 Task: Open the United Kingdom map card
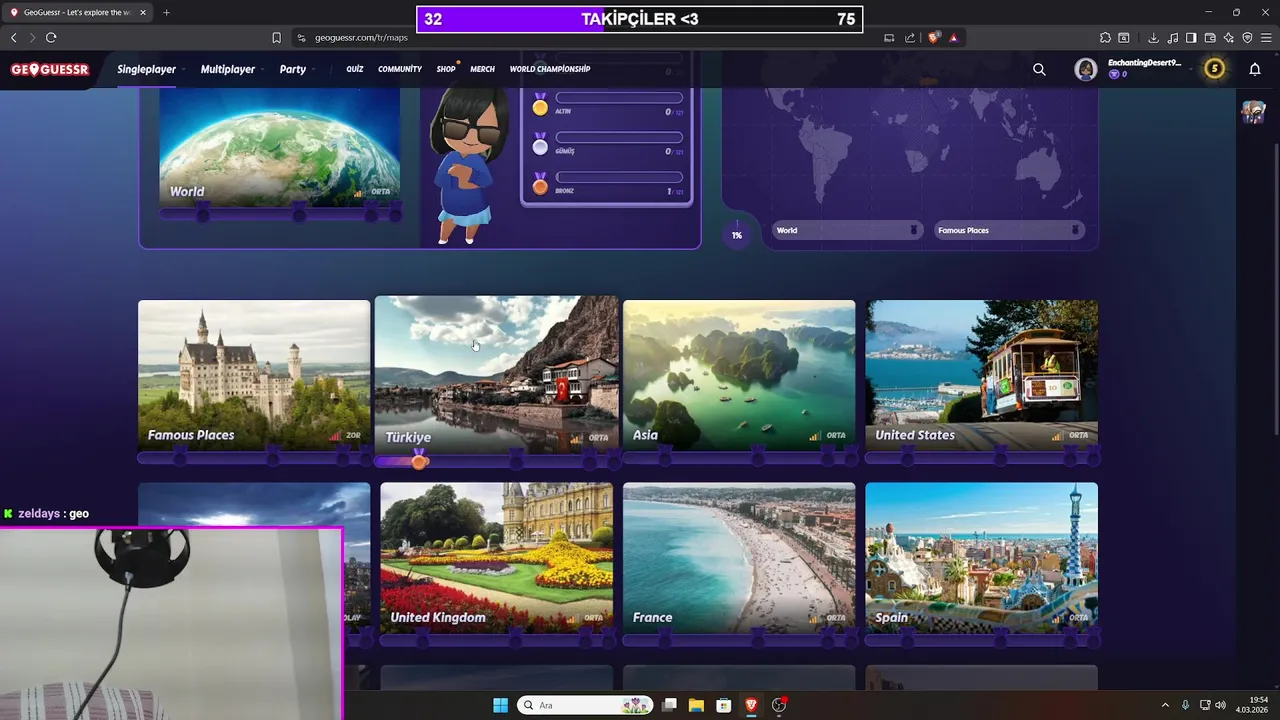coord(497,558)
